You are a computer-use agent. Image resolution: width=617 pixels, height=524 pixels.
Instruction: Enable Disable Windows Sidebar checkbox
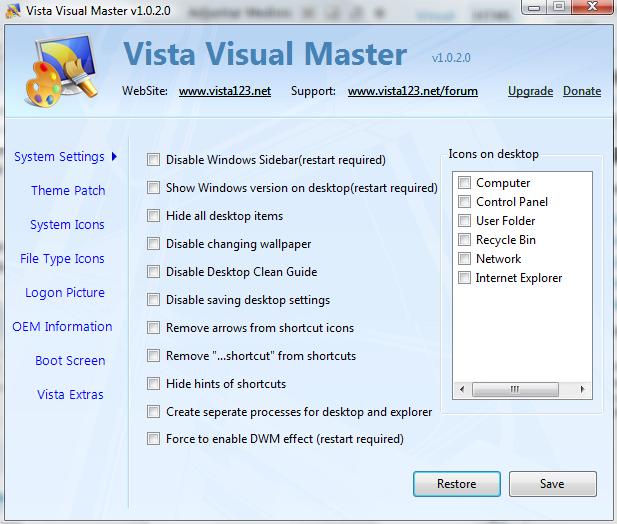153,160
